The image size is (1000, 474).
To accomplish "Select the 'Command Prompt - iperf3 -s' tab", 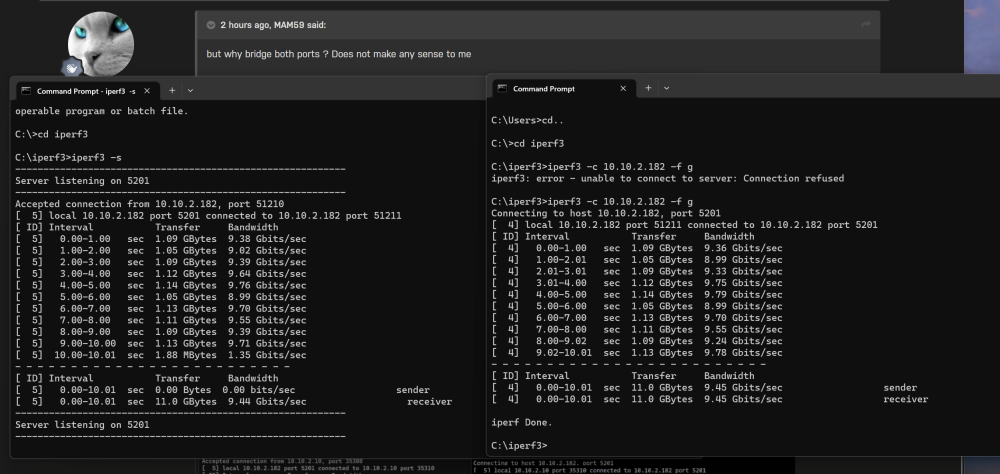I will click(x=85, y=91).
